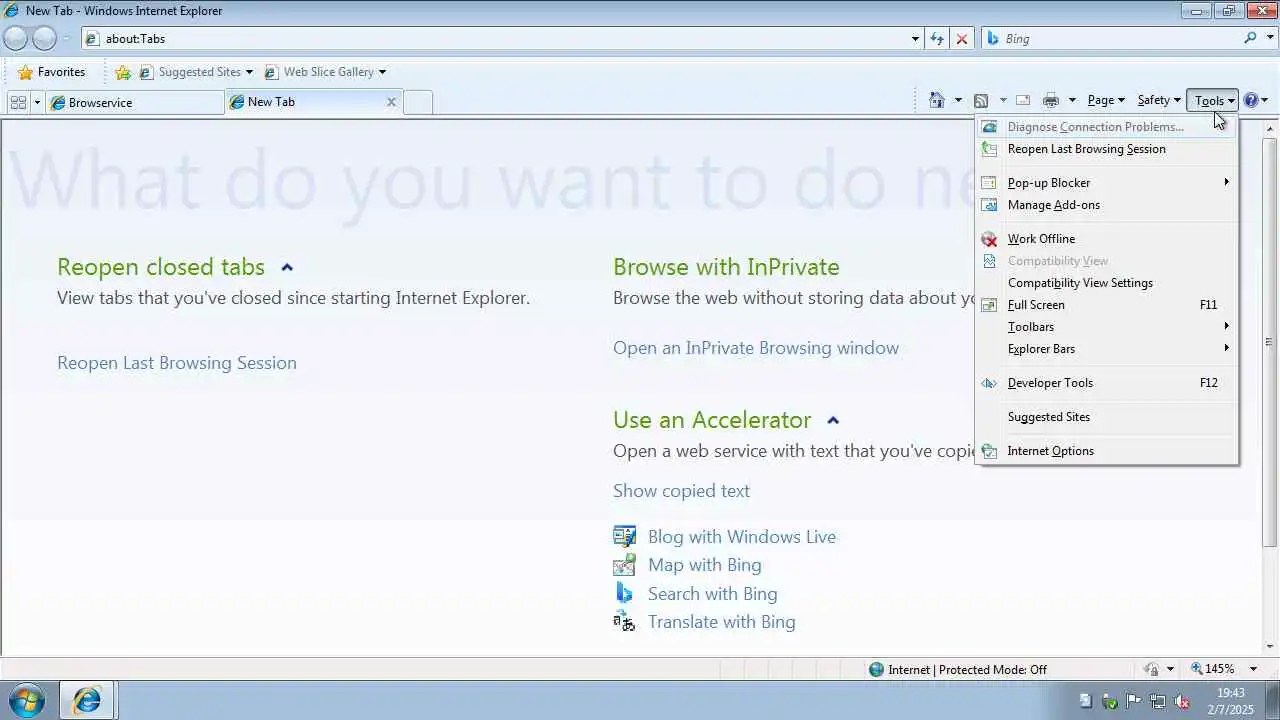Click the Bing search magnifier icon
The image size is (1280, 720).
[1251, 38]
